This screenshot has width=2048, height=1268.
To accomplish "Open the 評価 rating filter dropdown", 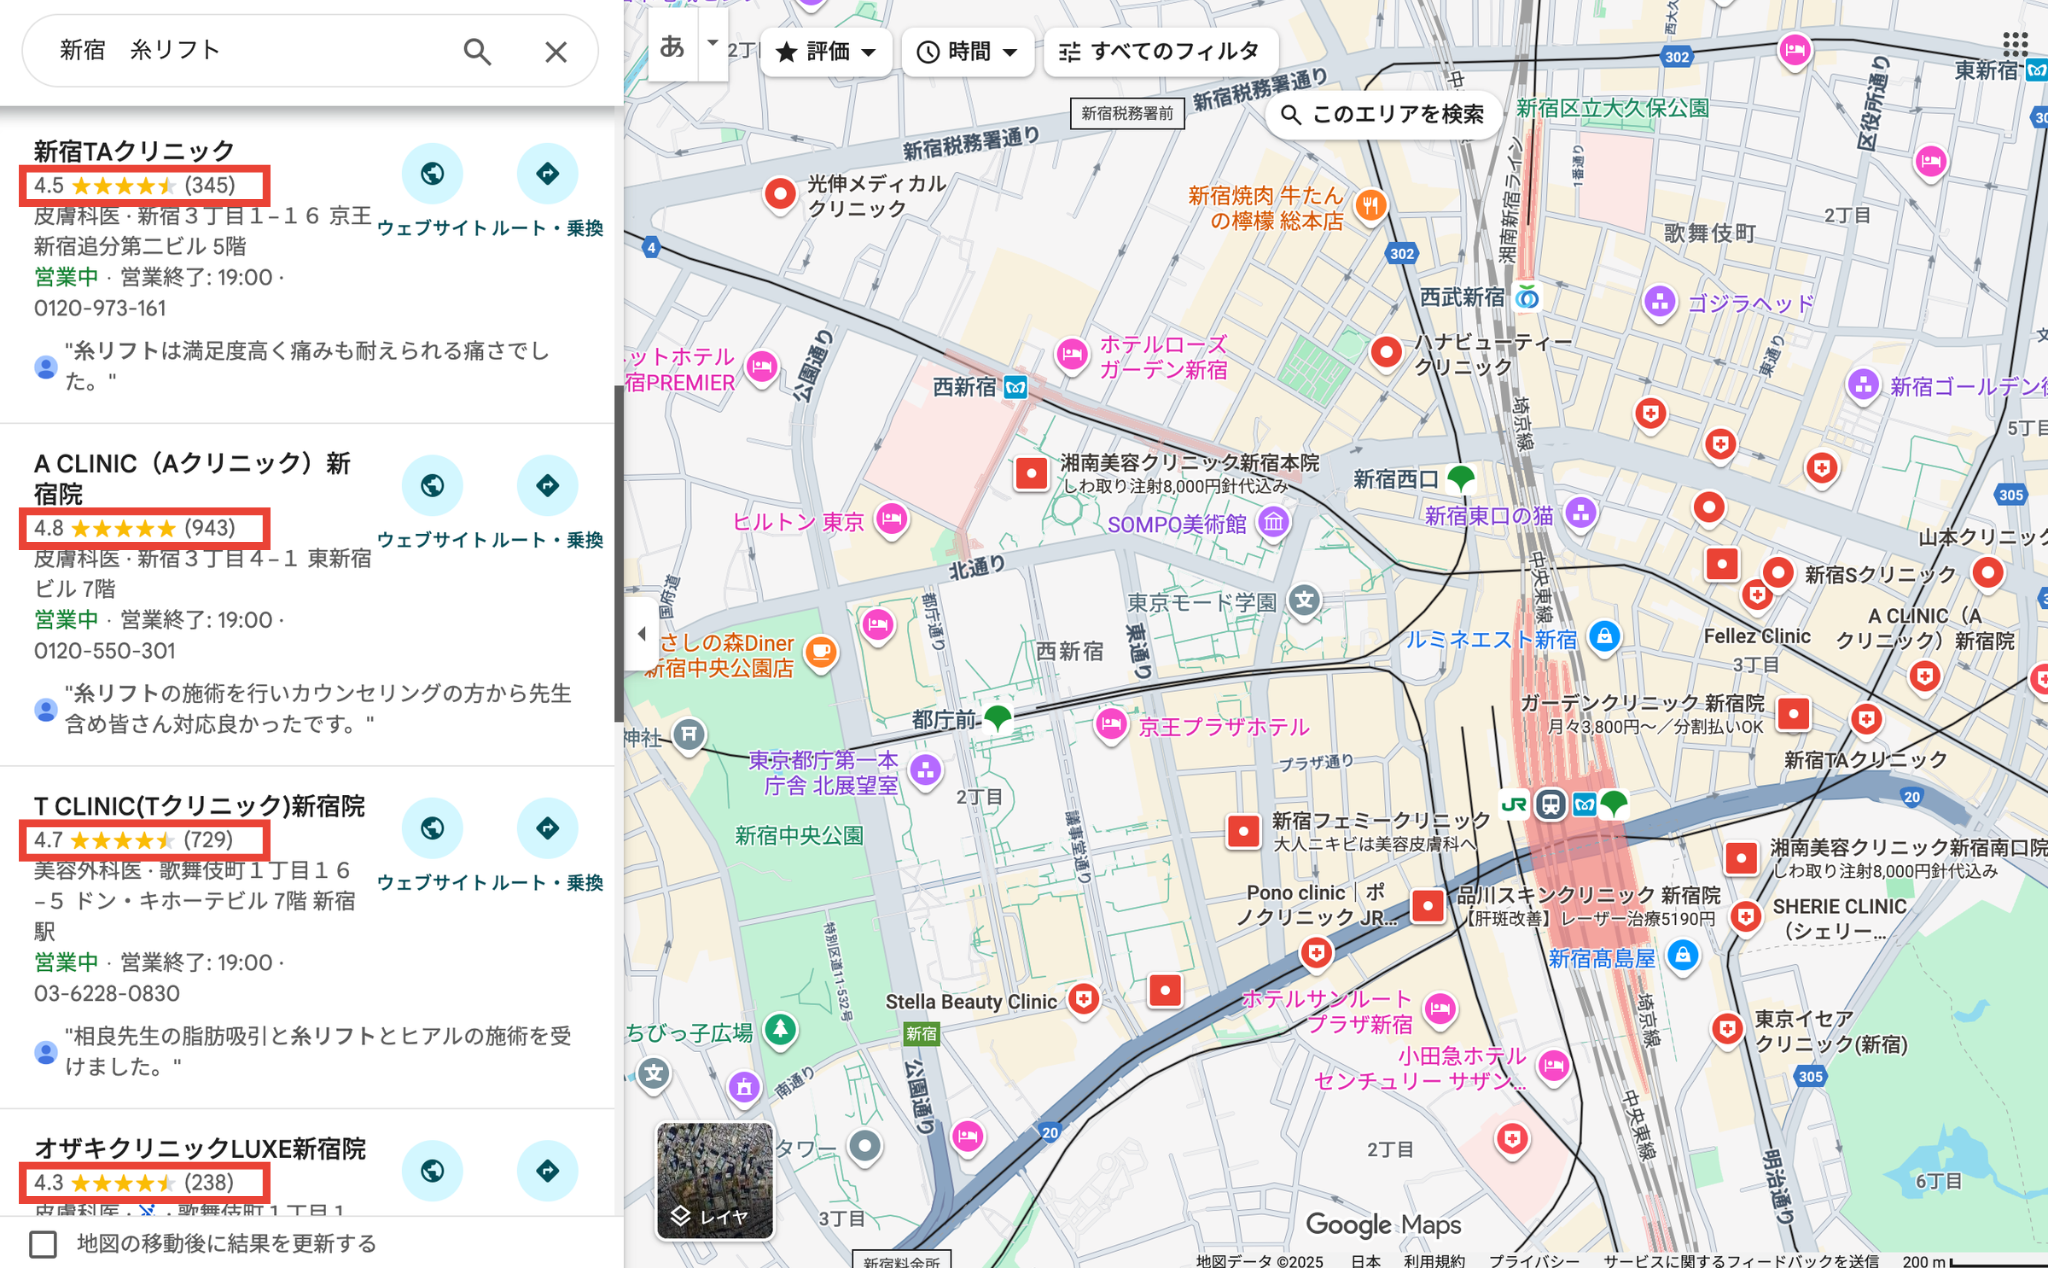I will coord(826,52).
